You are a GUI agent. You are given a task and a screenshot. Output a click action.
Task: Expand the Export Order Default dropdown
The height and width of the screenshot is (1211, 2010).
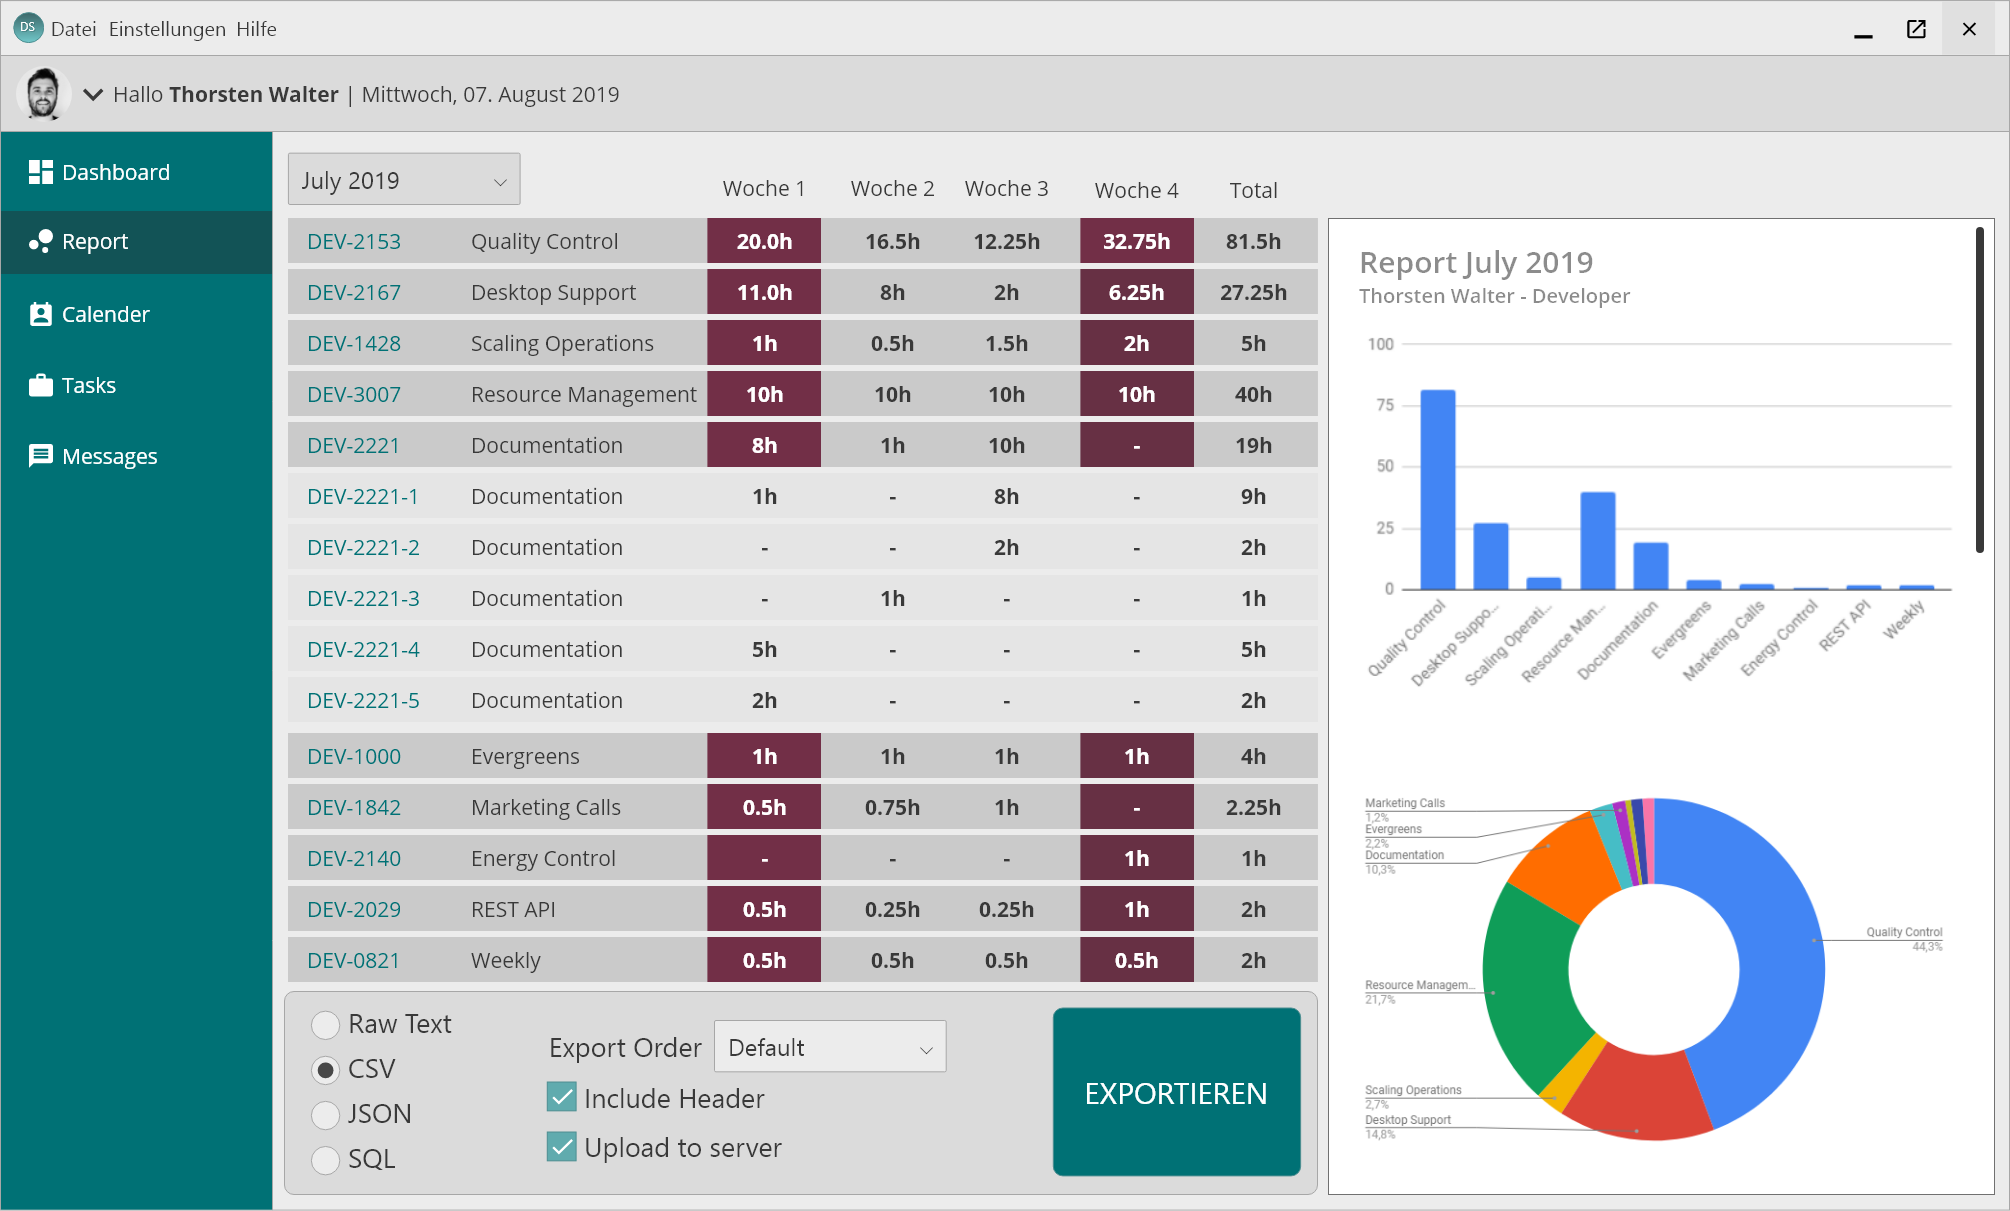pos(830,1047)
